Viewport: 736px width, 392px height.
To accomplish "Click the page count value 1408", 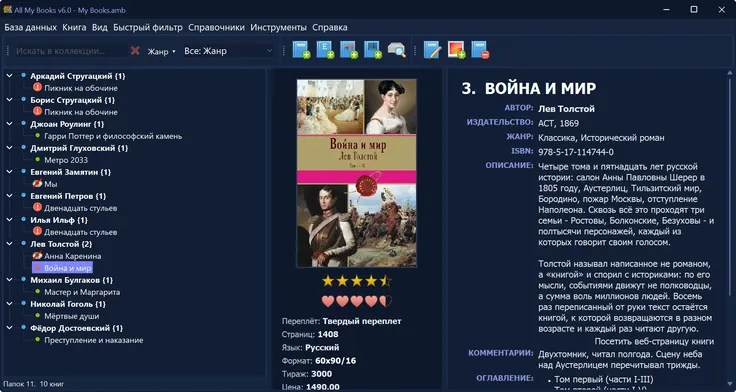I will 328,334.
